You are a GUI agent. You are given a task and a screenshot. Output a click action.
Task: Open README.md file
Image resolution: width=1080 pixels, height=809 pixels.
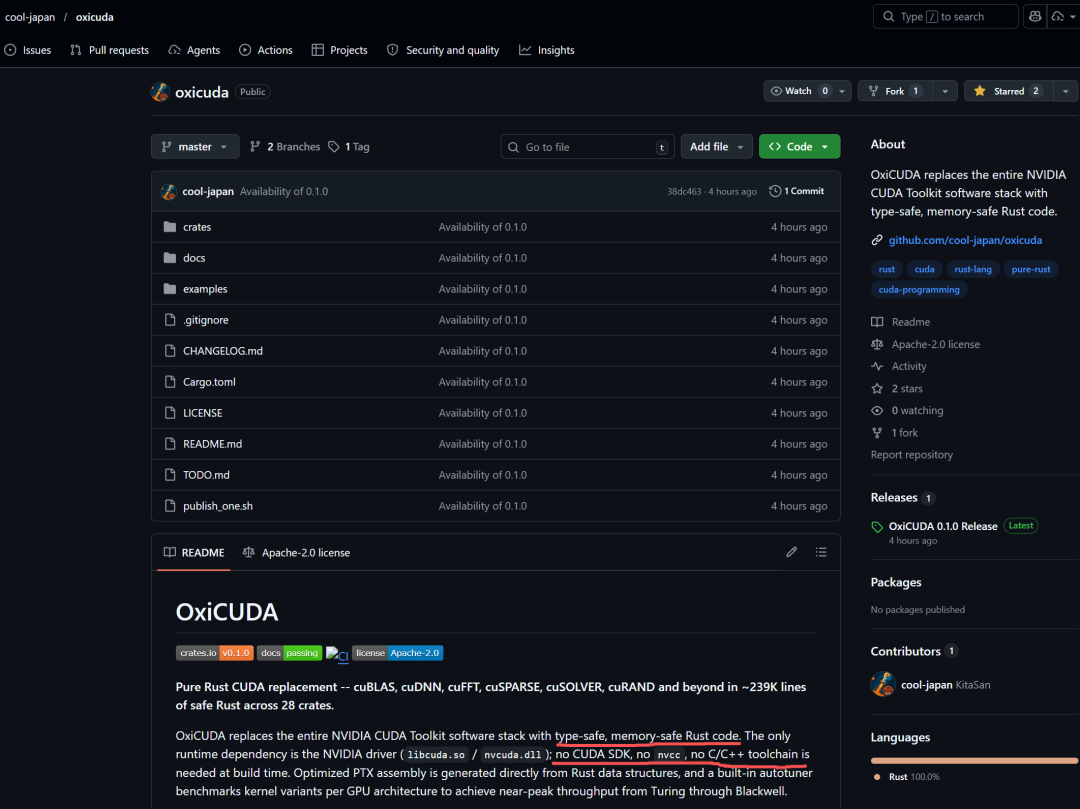coord(212,444)
